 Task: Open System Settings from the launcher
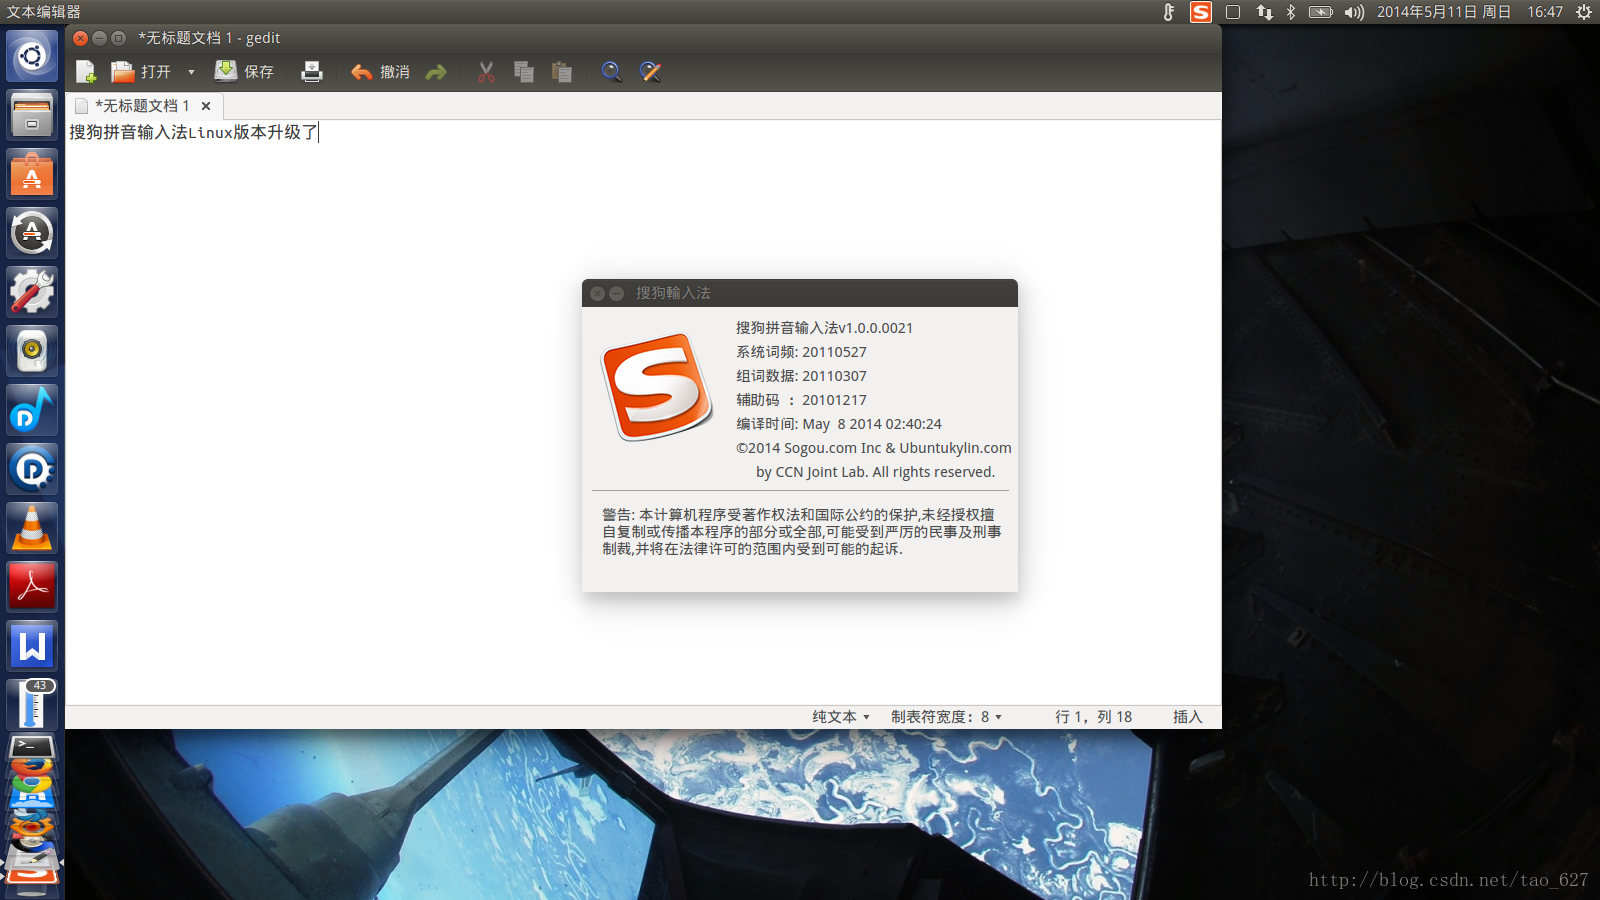[32, 292]
